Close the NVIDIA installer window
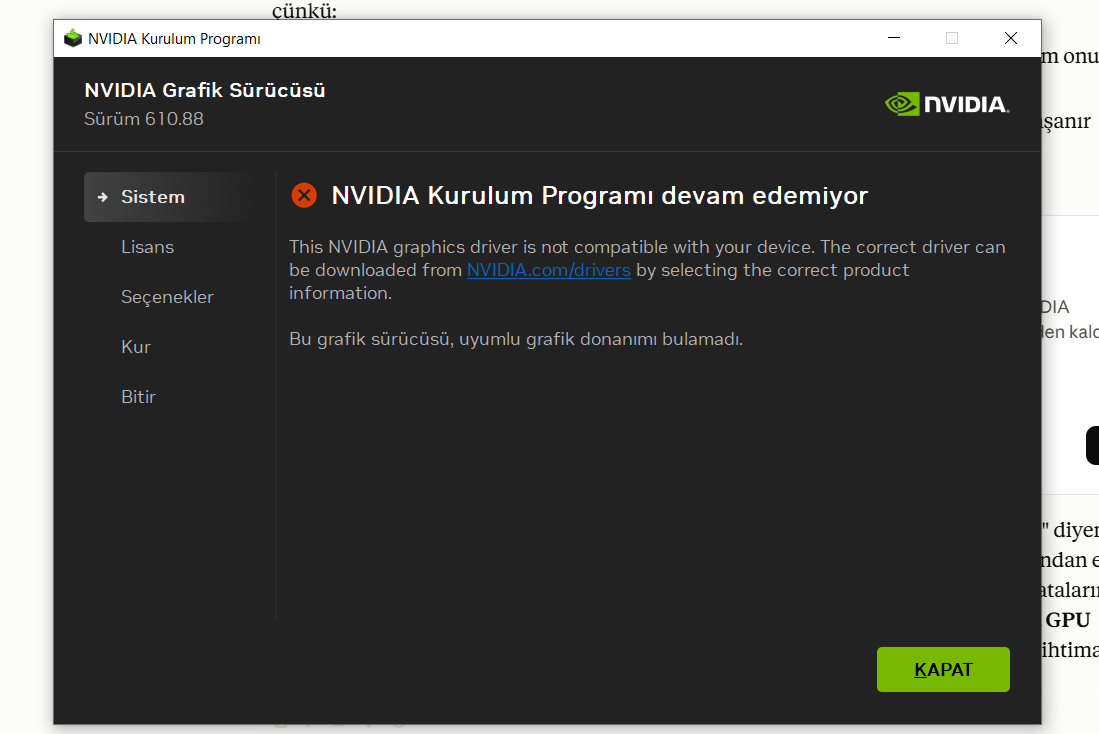The width and height of the screenshot is (1099, 734). (x=1011, y=38)
